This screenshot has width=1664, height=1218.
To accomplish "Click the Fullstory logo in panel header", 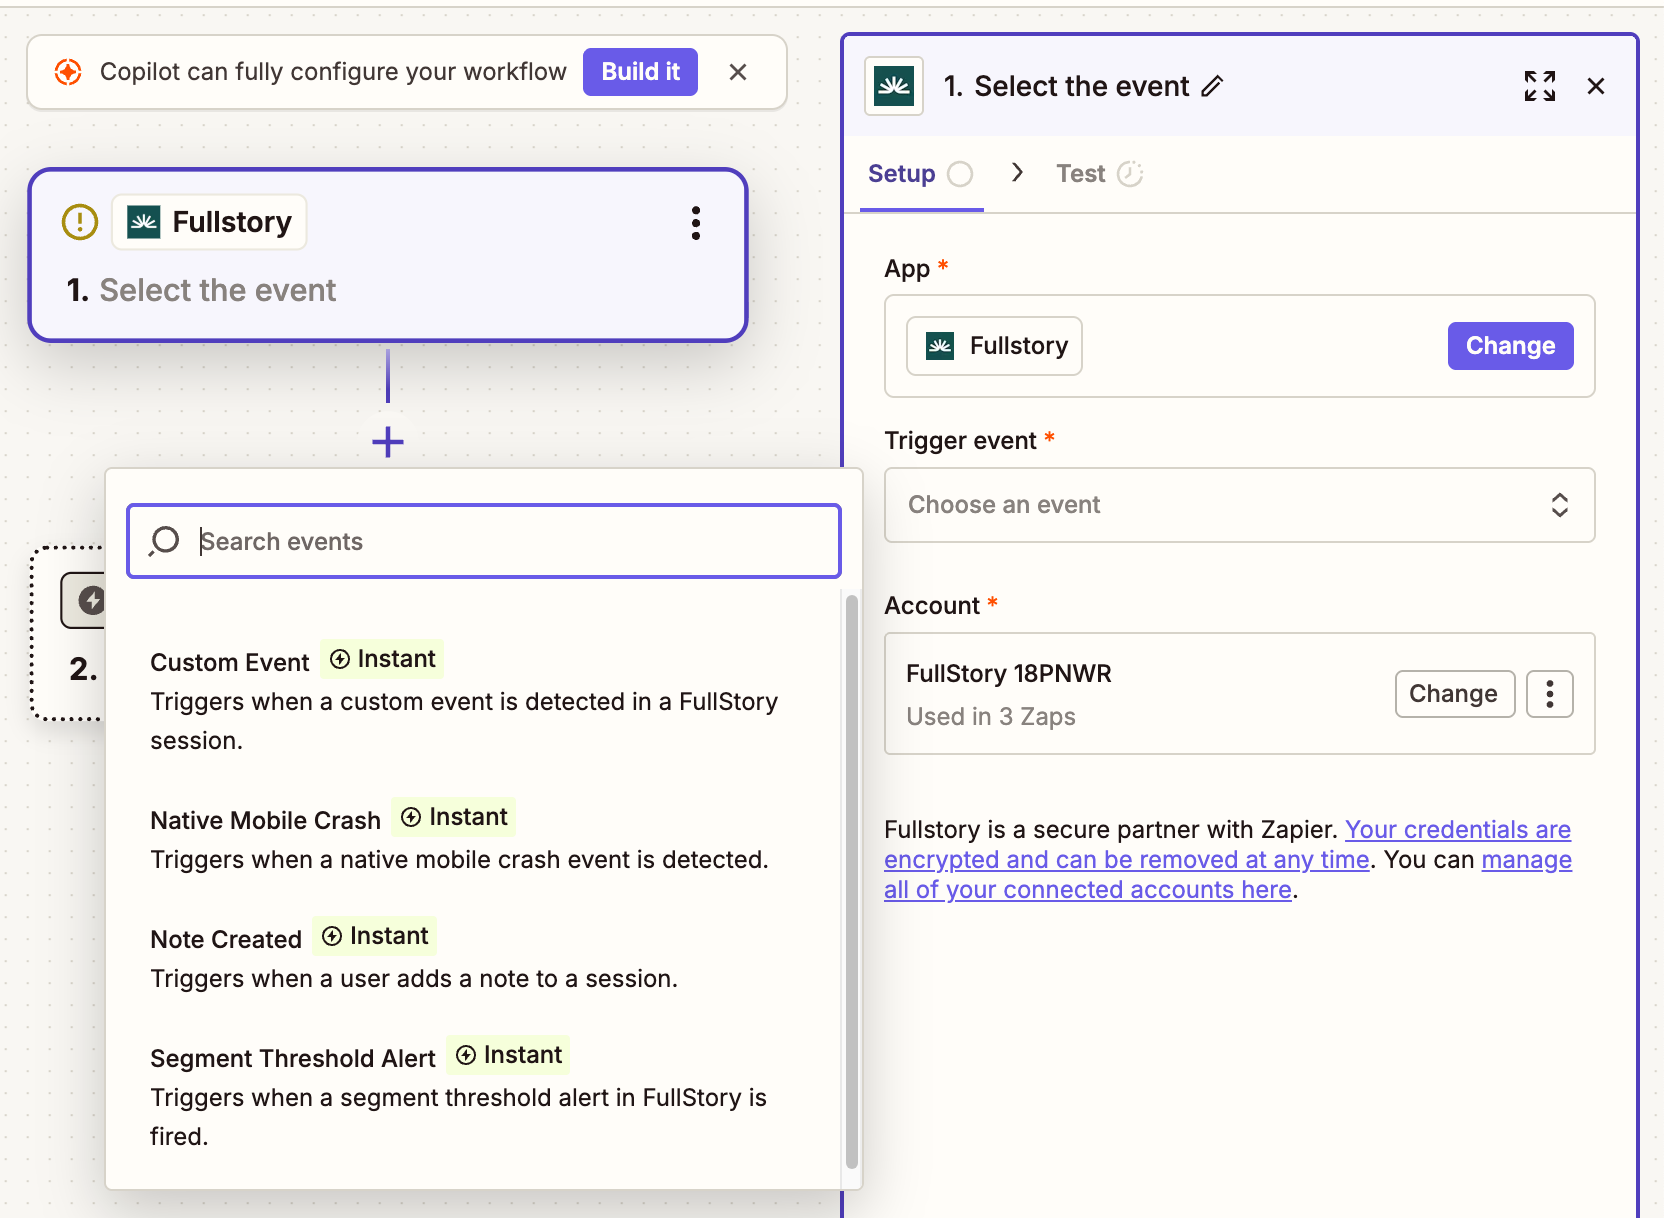I will pyautogui.click(x=894, y=87).
